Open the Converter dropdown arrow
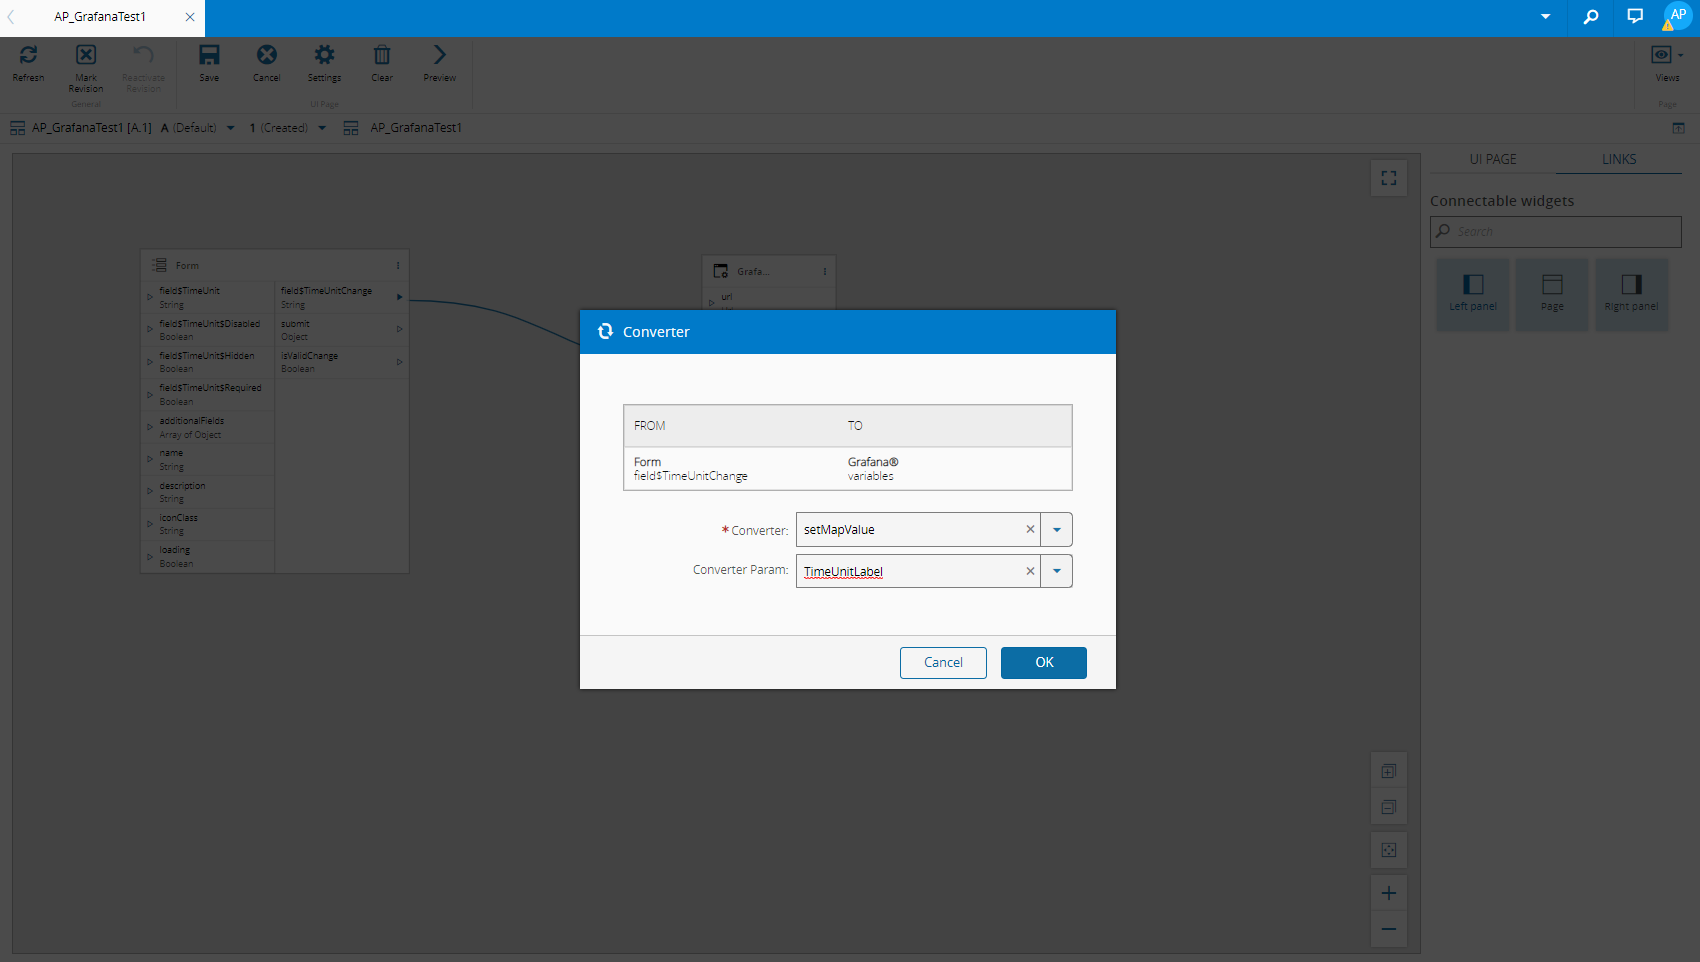Viewport: 1700px width, 962px height. pos(1057,530)
